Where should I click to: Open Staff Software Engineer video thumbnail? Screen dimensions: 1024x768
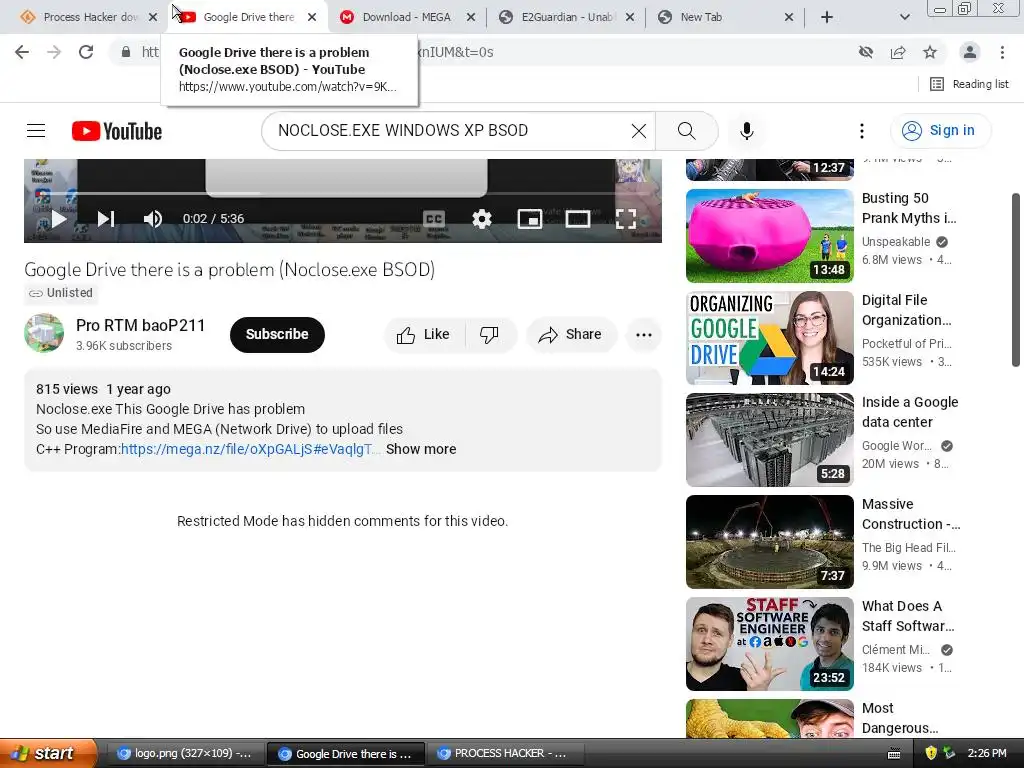click(x=770, y=643)
